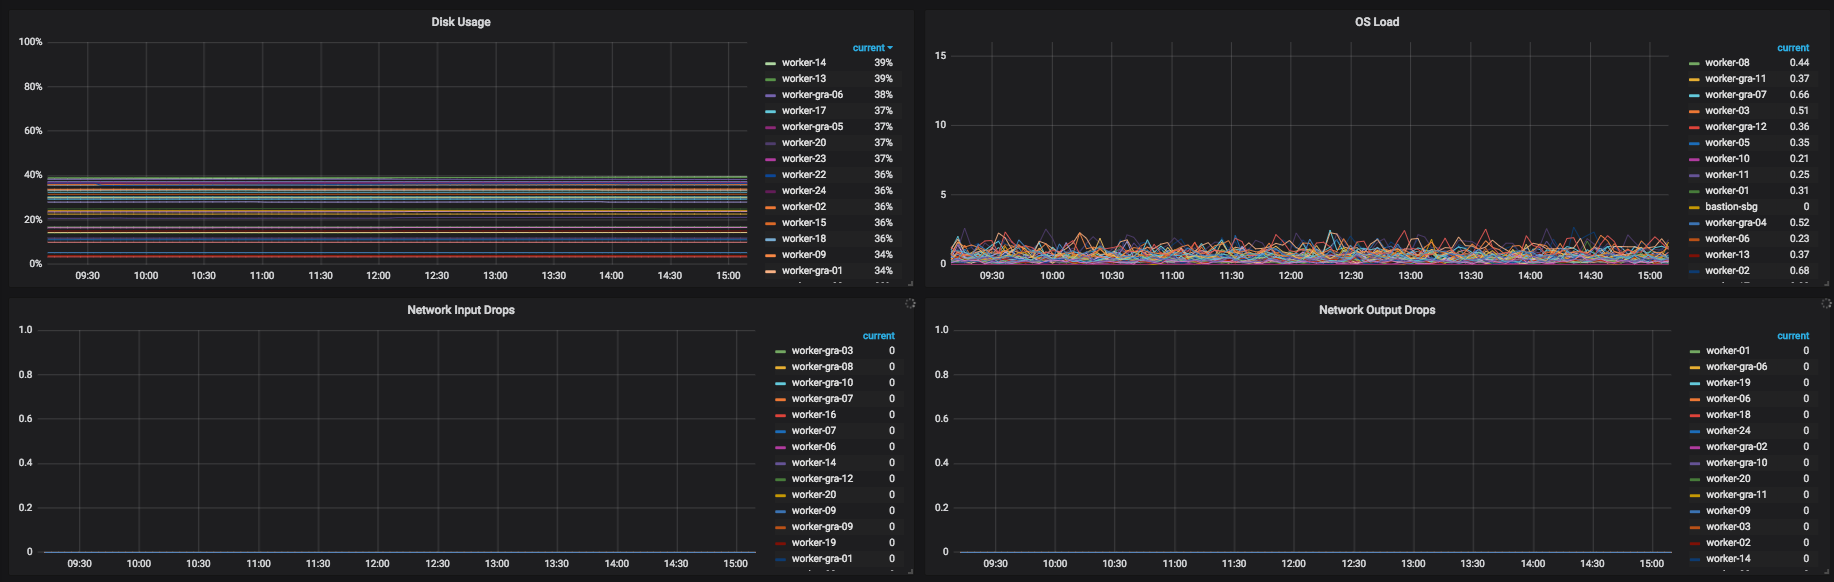Open color picker for worker-14 in Disk Usage legend
The width and height of the screenshot is (1834, 582).
pyautogui.click(x=770, y=63)
